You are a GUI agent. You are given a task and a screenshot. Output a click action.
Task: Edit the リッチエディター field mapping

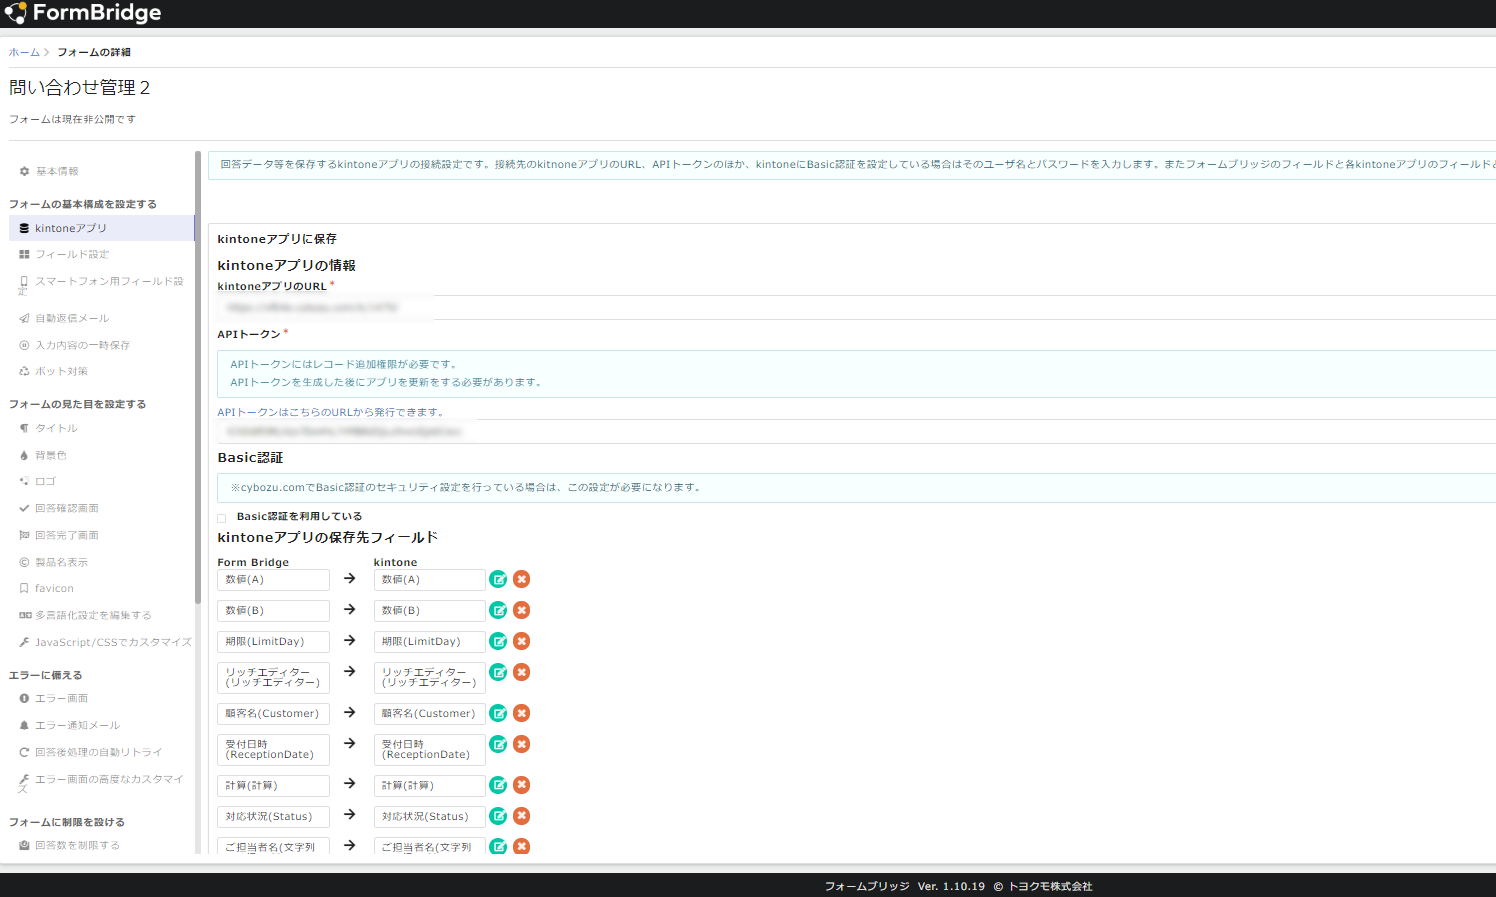click(498, 672)
